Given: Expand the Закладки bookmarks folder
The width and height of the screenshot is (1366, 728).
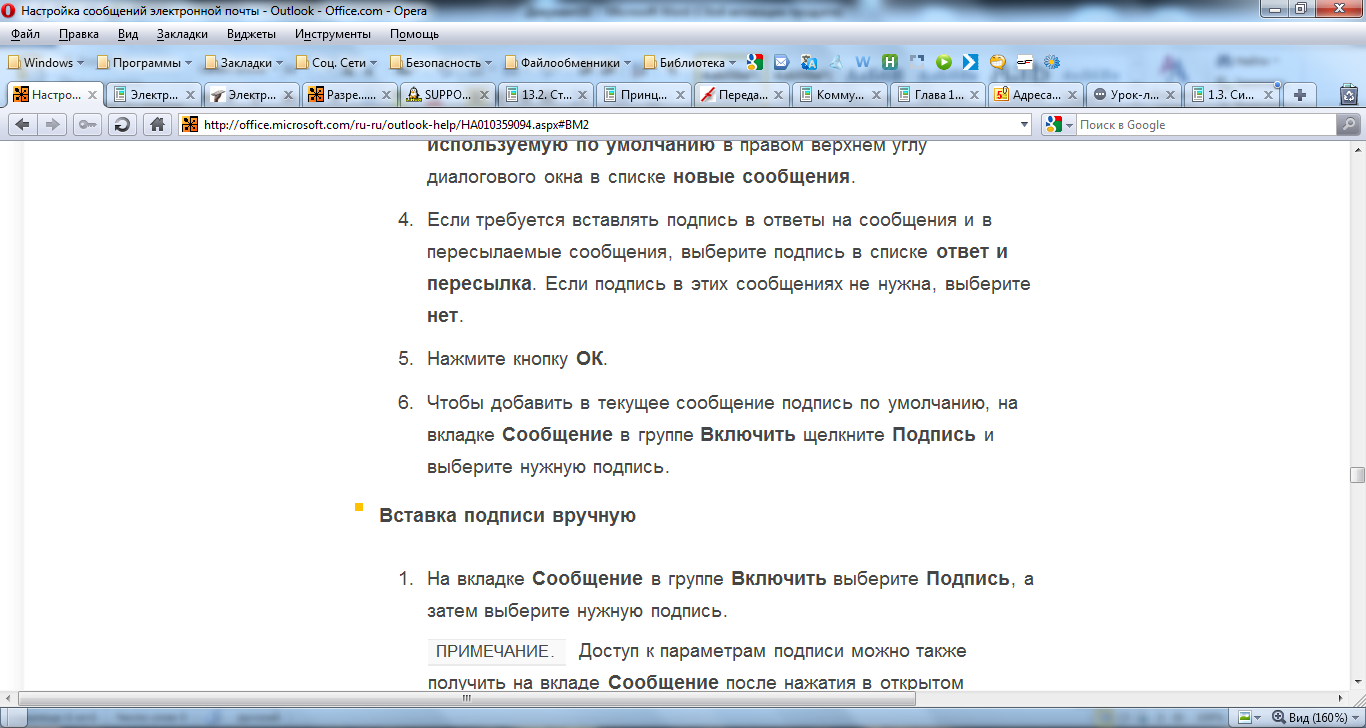Looking at the screenshot, I should (x=243, y=62).
